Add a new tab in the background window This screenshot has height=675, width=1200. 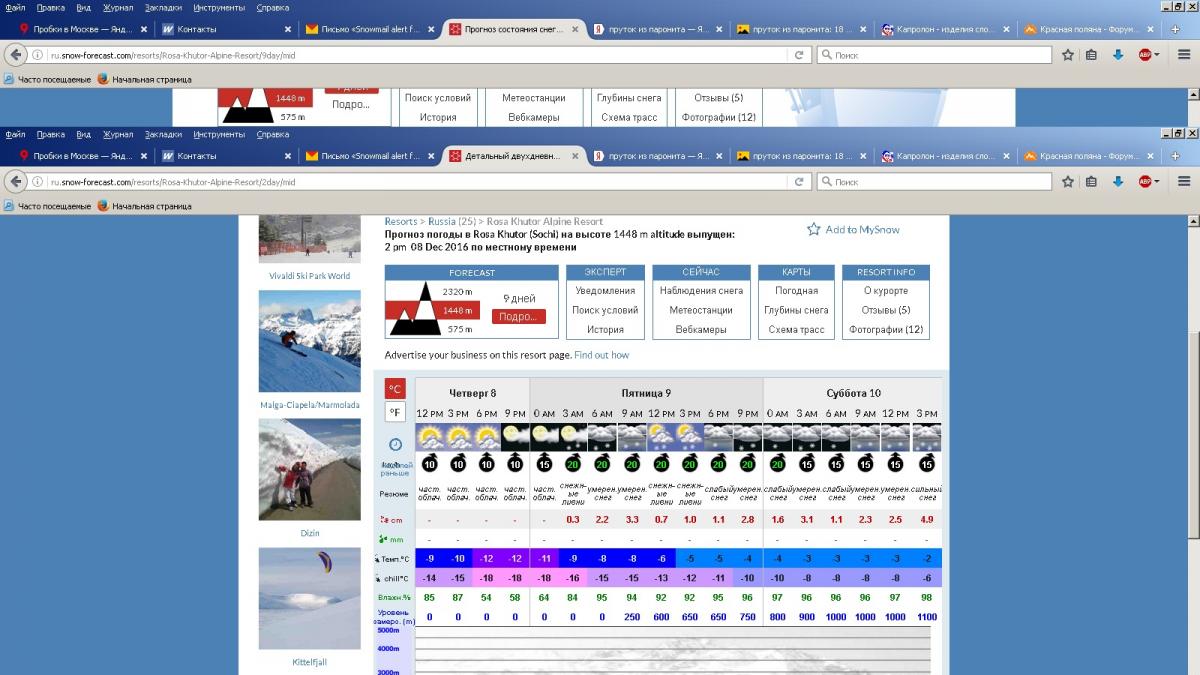pos(1174,29)
